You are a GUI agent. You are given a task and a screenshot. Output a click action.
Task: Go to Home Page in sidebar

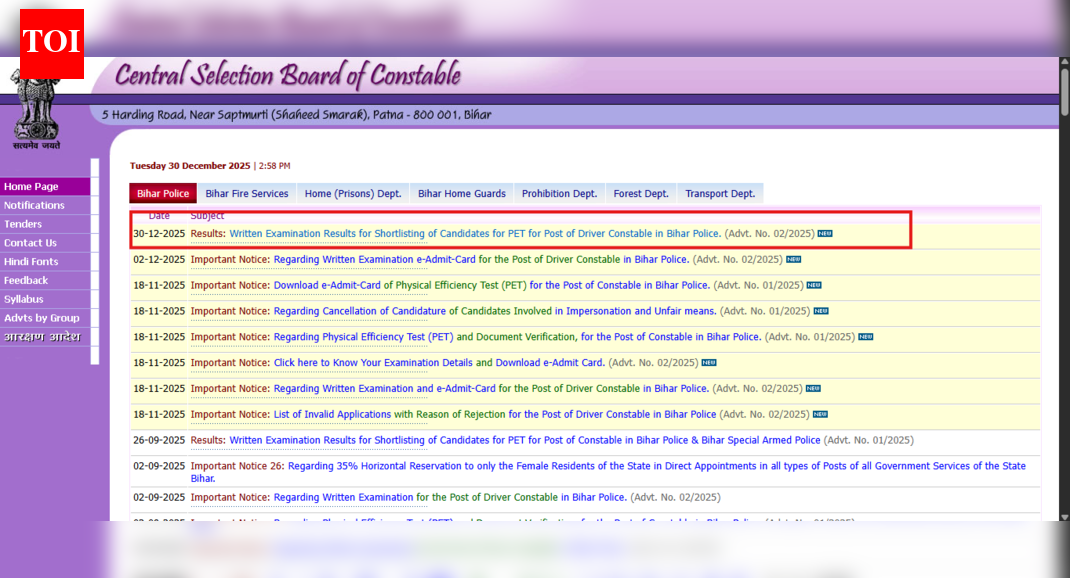click(31, 187)
